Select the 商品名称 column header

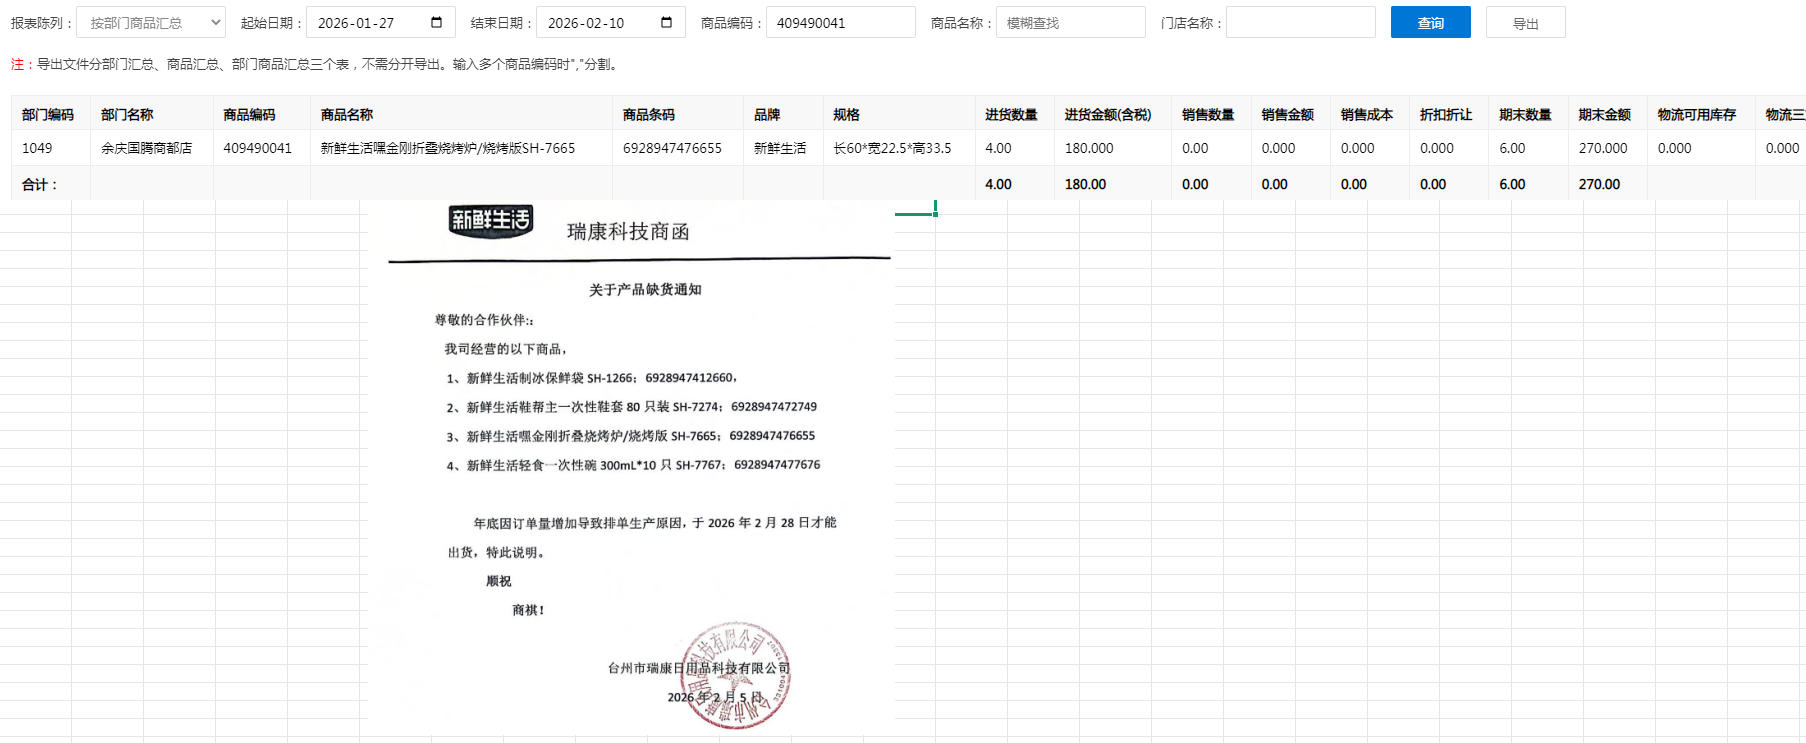(347, 114)
